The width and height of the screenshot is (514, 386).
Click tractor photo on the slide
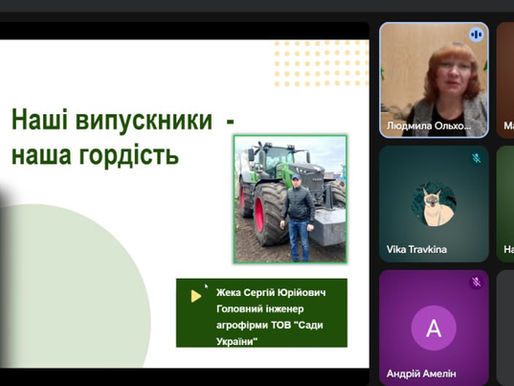pyautogui.click(x=290, y=199)
